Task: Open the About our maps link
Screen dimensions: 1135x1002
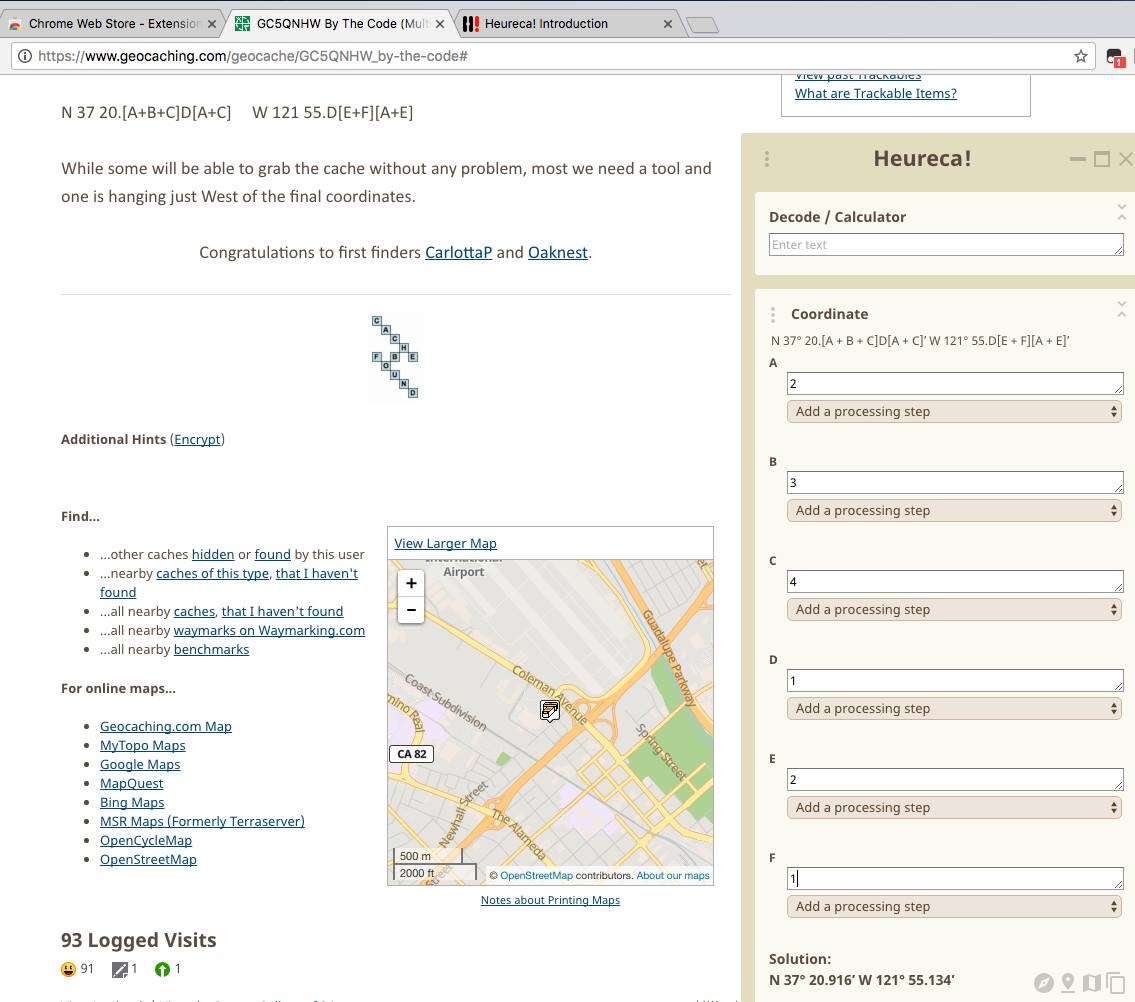Action: (x=673, y=875)
